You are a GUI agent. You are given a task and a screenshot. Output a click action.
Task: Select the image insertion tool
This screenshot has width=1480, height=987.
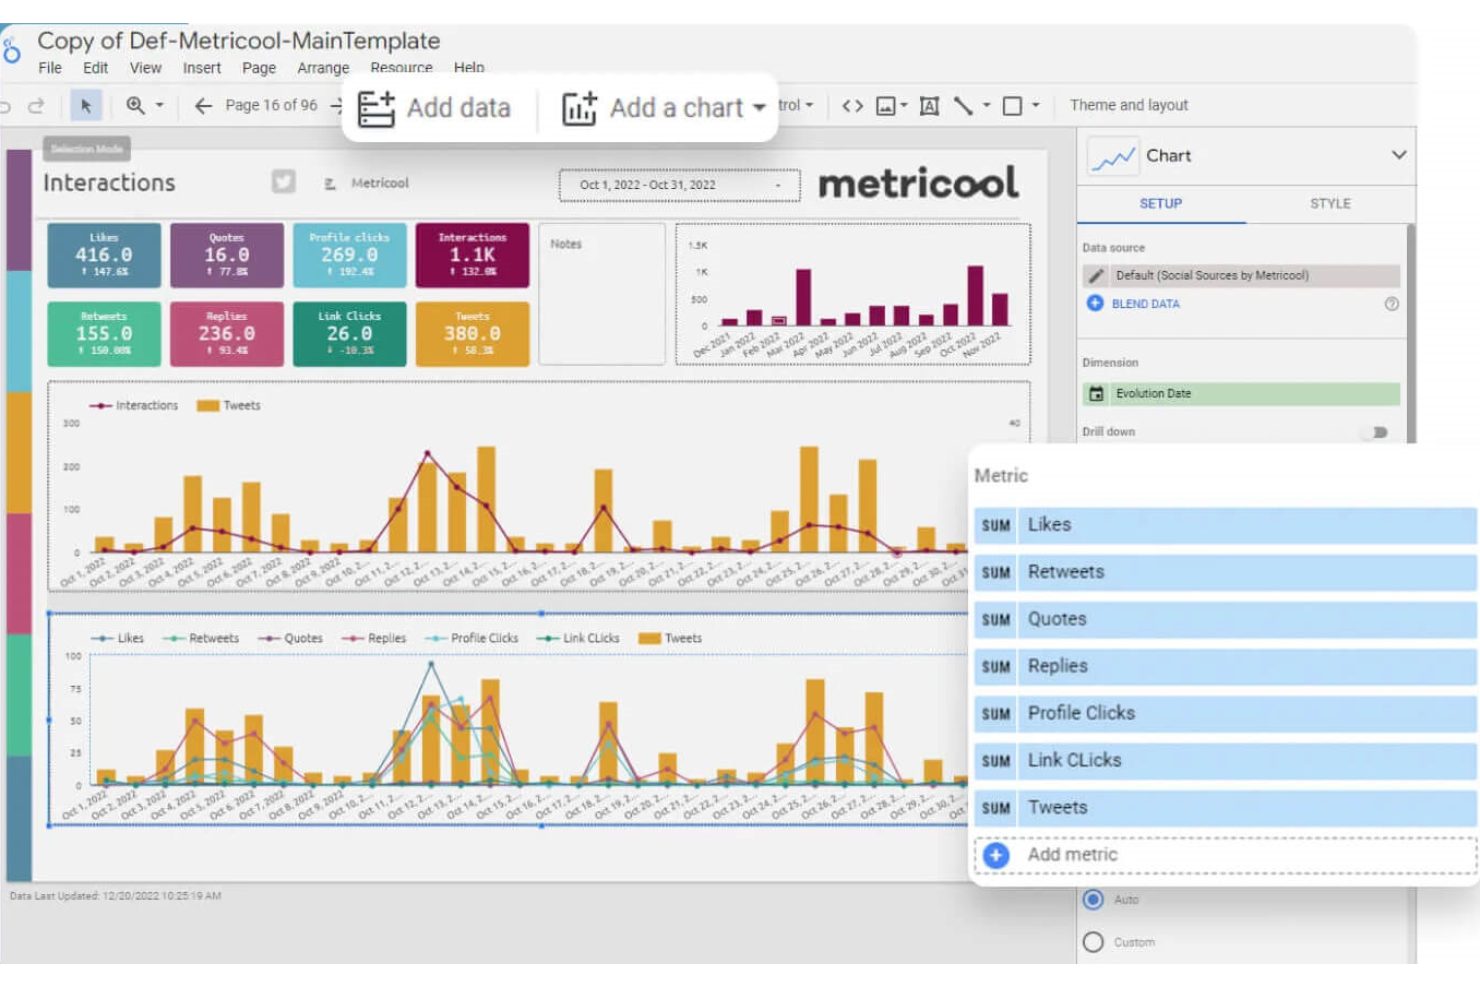888,104
